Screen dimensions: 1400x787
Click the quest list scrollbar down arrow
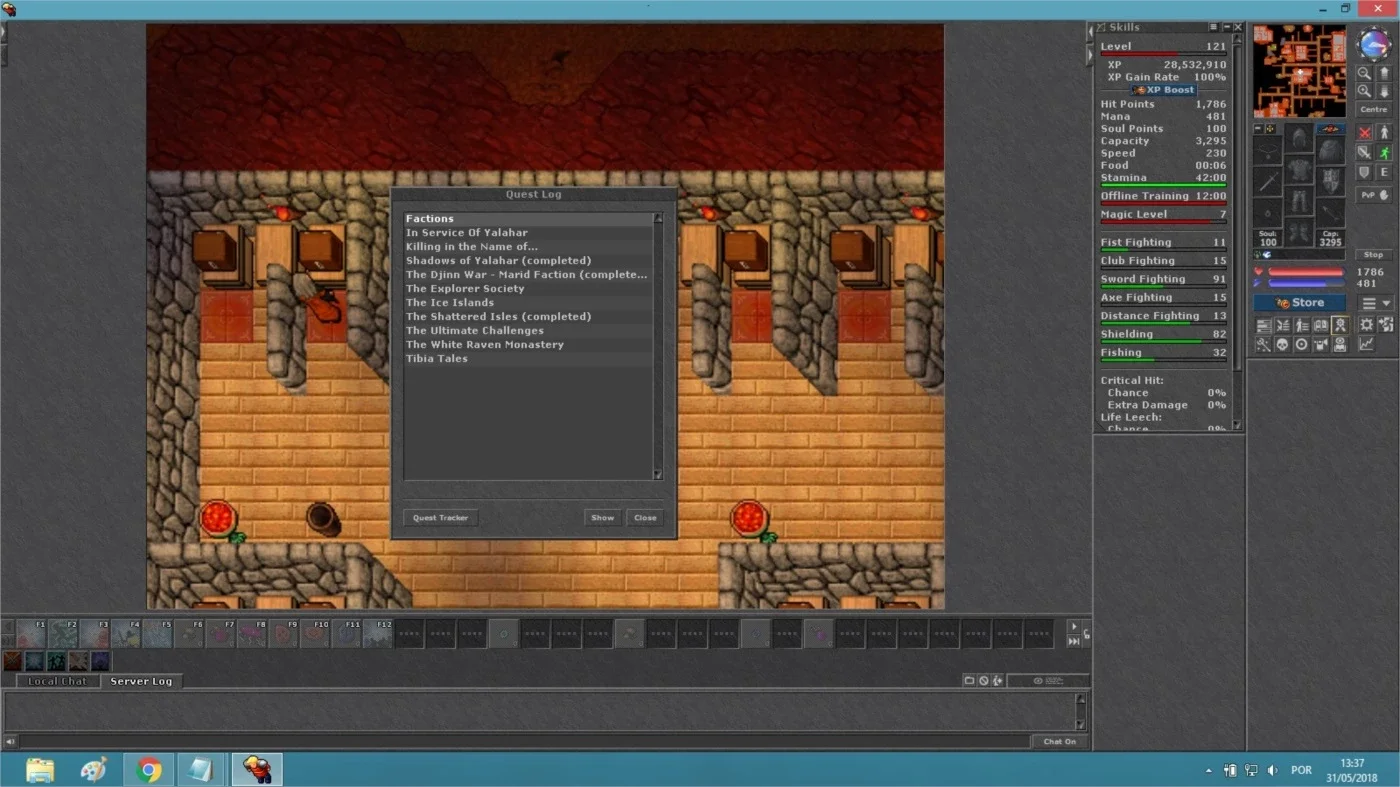pyautogui.click(x=658, y=475)
